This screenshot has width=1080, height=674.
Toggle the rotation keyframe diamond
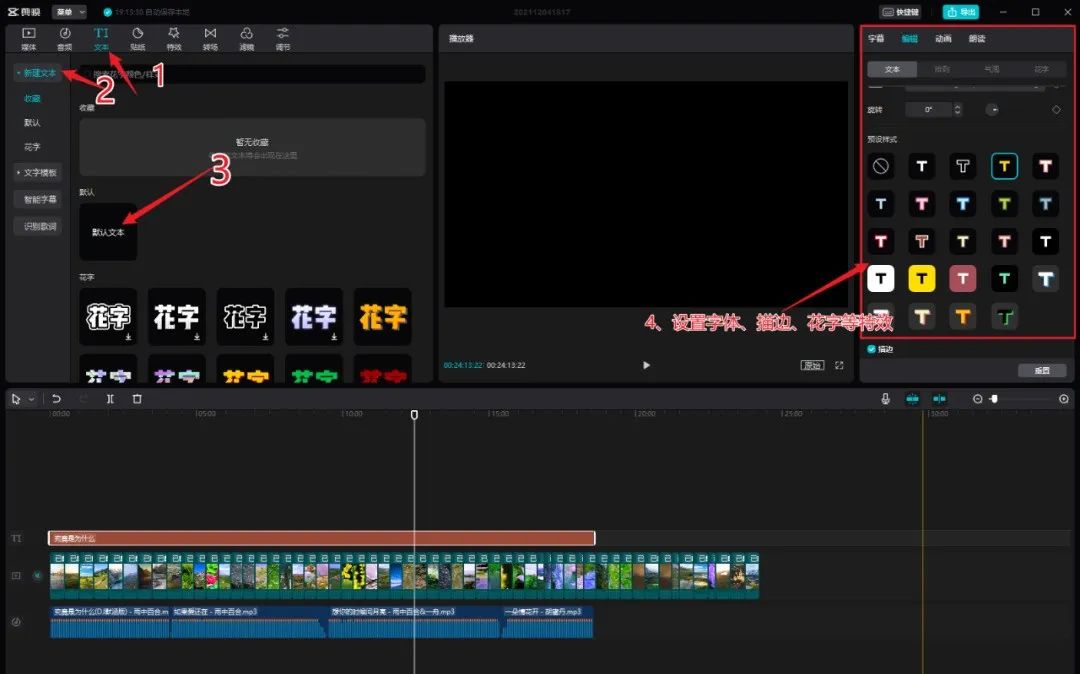coord(1056,109)
